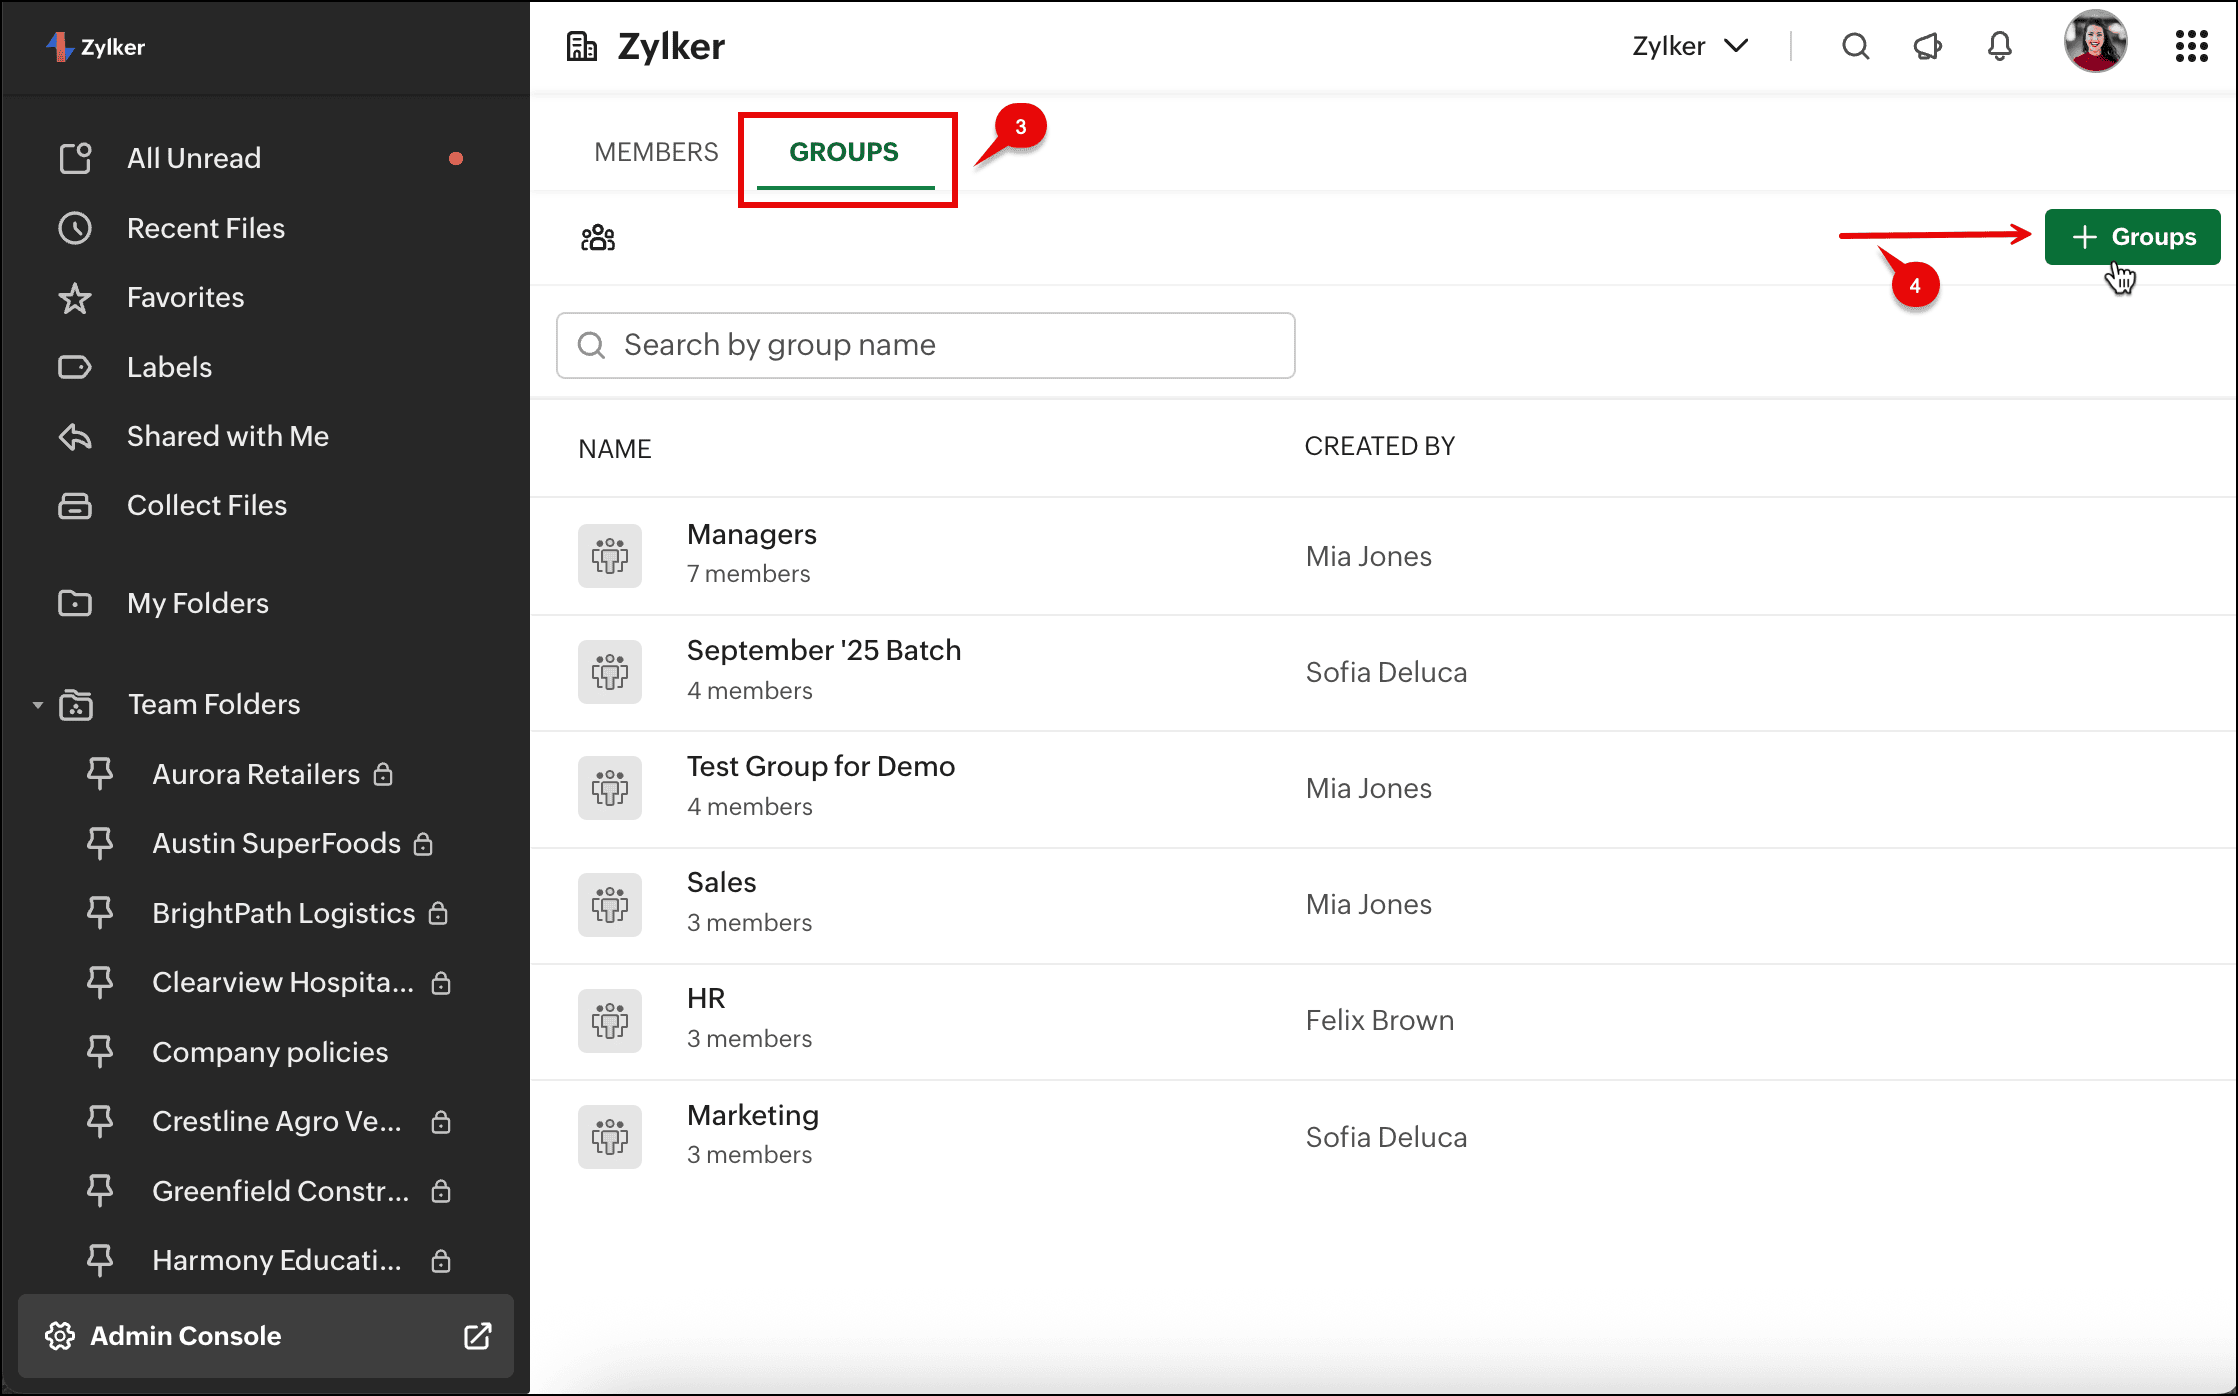2238x1396 pixels.
Task: Switch to the MEMBERS tab
Action: coord(656,152)
